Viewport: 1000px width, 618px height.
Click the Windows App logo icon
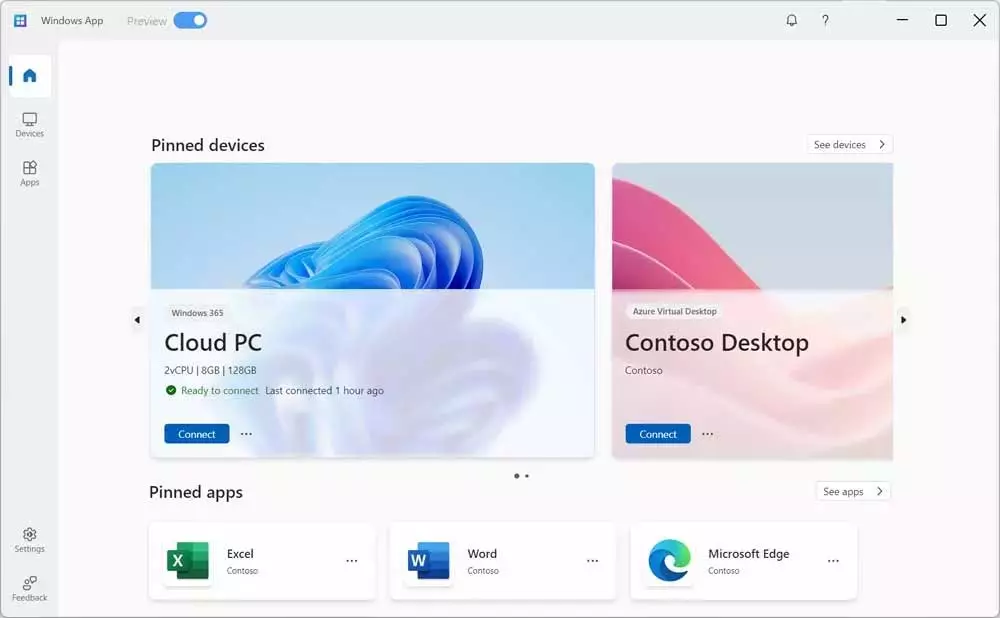point(20,20)
